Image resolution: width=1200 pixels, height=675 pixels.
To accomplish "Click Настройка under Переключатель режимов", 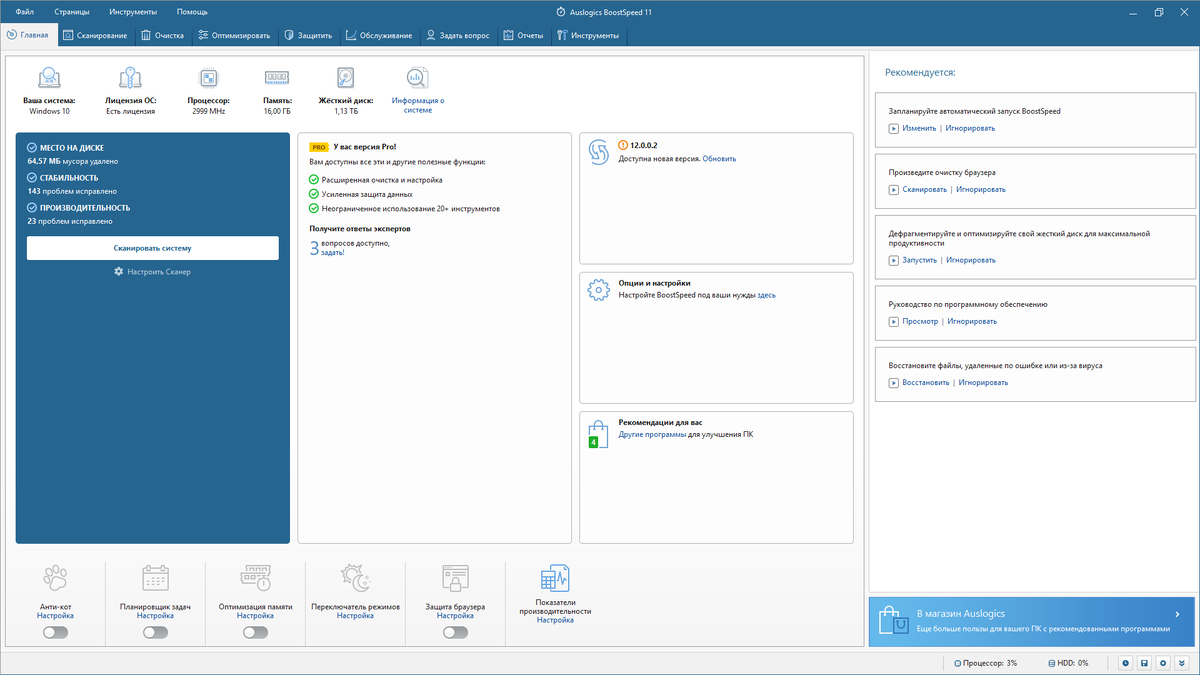I will 355,616.
